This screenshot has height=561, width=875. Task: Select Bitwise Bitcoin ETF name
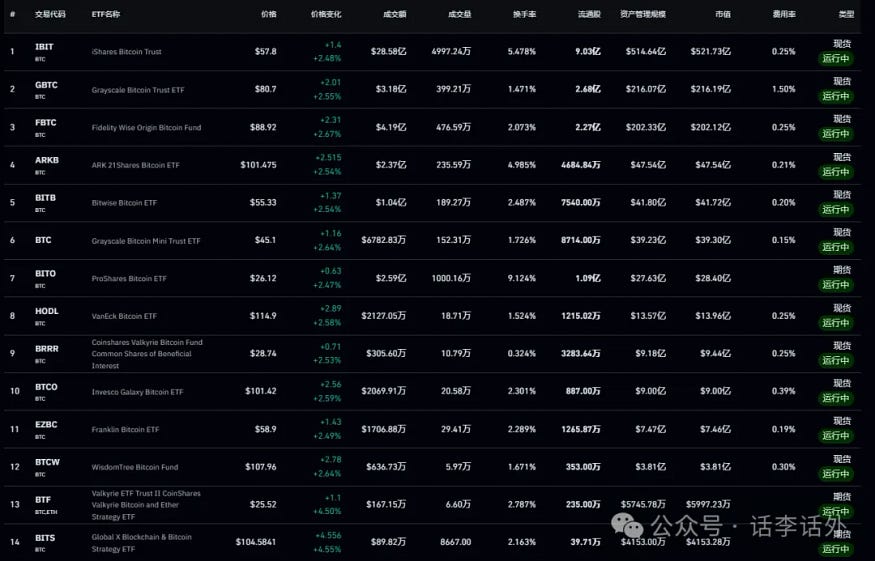coord(124,203)
